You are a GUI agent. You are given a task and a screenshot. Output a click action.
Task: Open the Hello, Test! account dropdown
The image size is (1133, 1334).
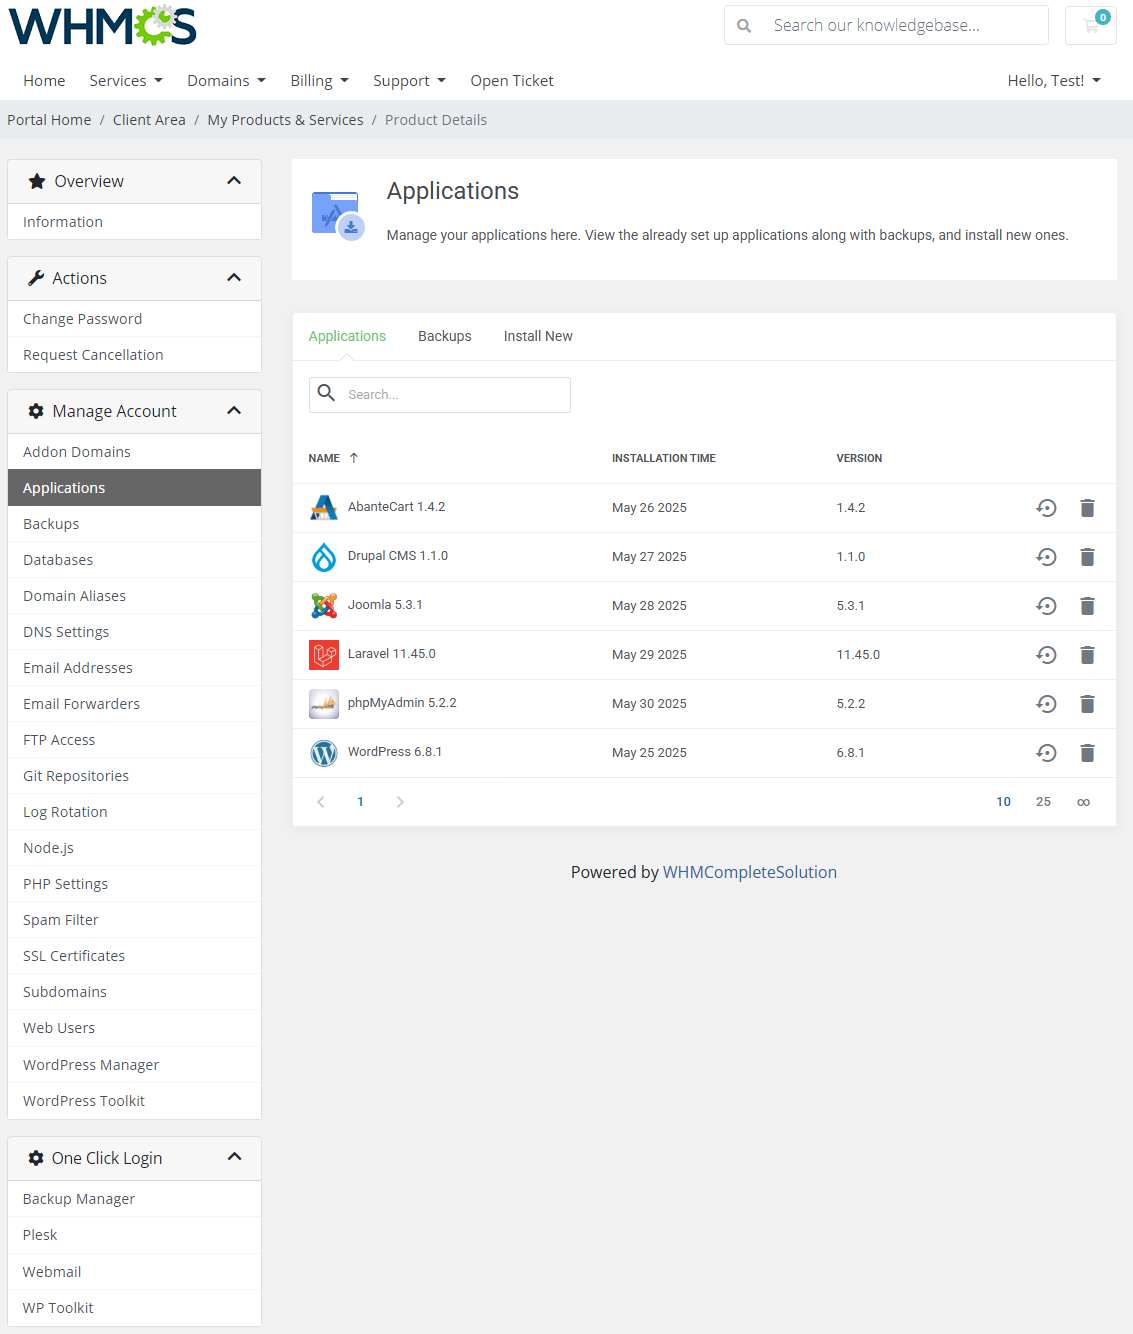[1054, 81]
